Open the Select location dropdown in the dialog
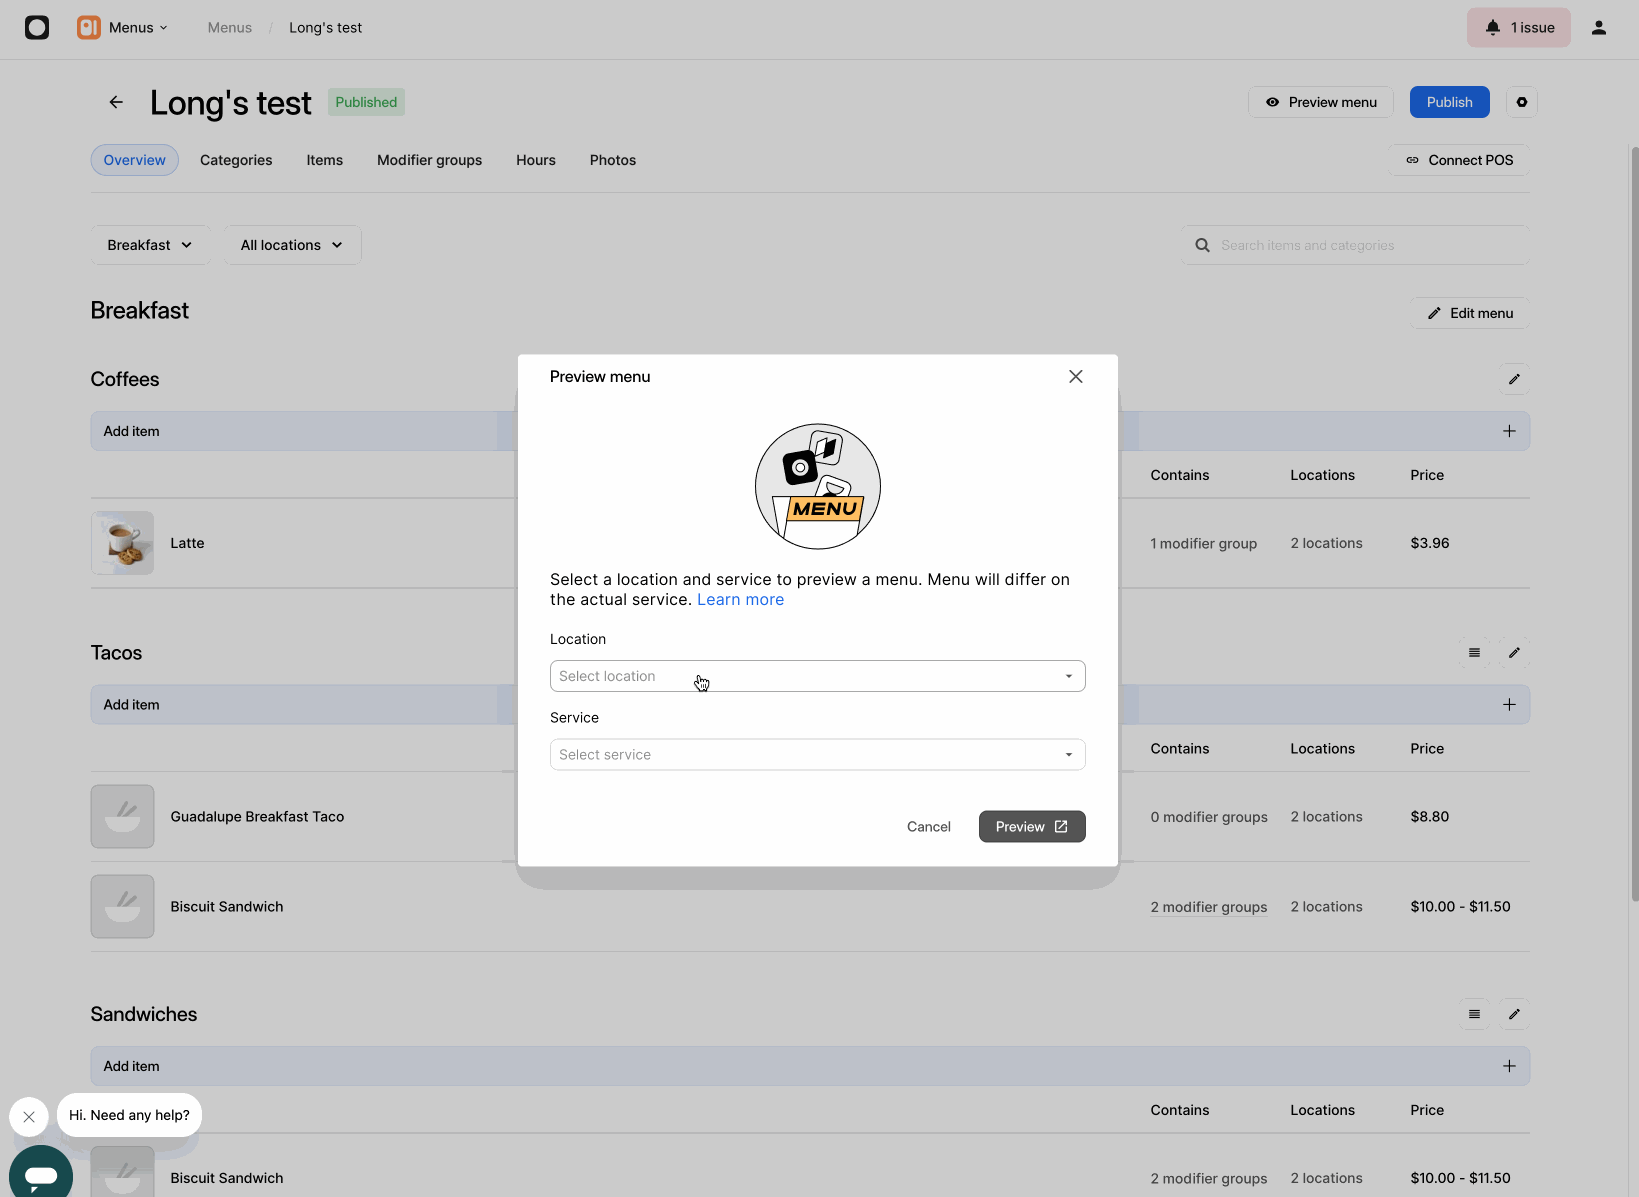This screenshot has height=1197, width=1639. (x=817, y=676)
